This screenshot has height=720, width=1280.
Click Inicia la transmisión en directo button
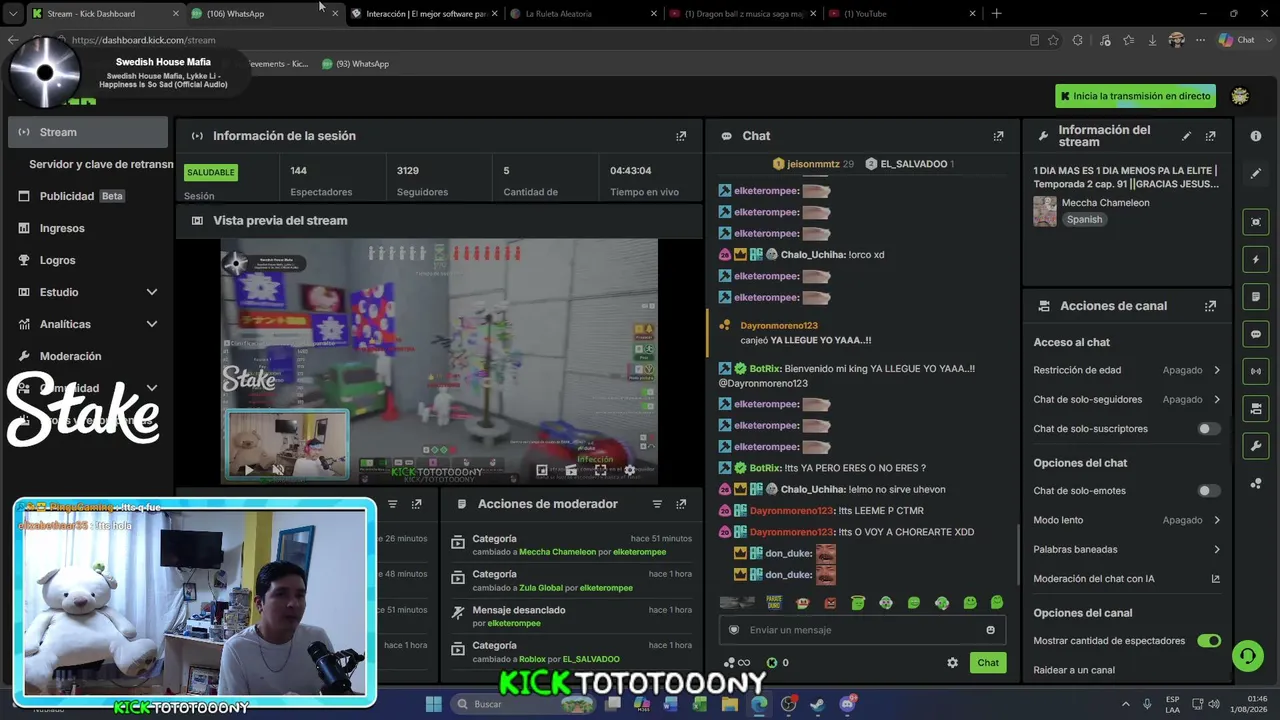1136,96
